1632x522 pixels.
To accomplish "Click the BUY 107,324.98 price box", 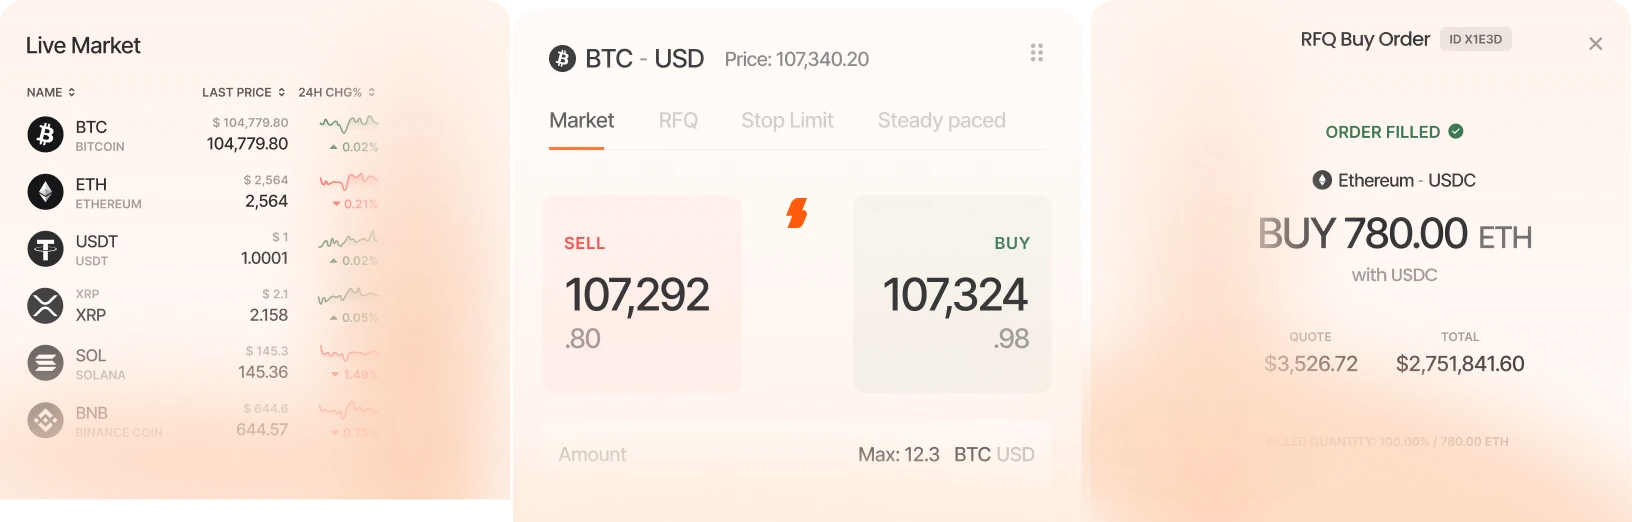I will pyautogui.click(x=952, y=293).
